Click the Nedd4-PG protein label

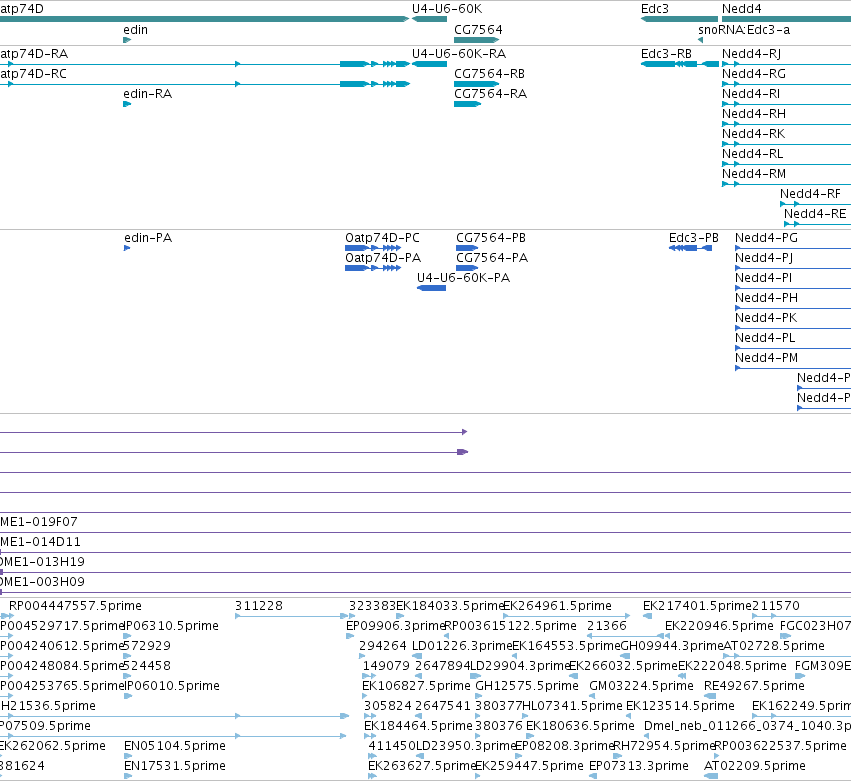click(x=766, y=238)
